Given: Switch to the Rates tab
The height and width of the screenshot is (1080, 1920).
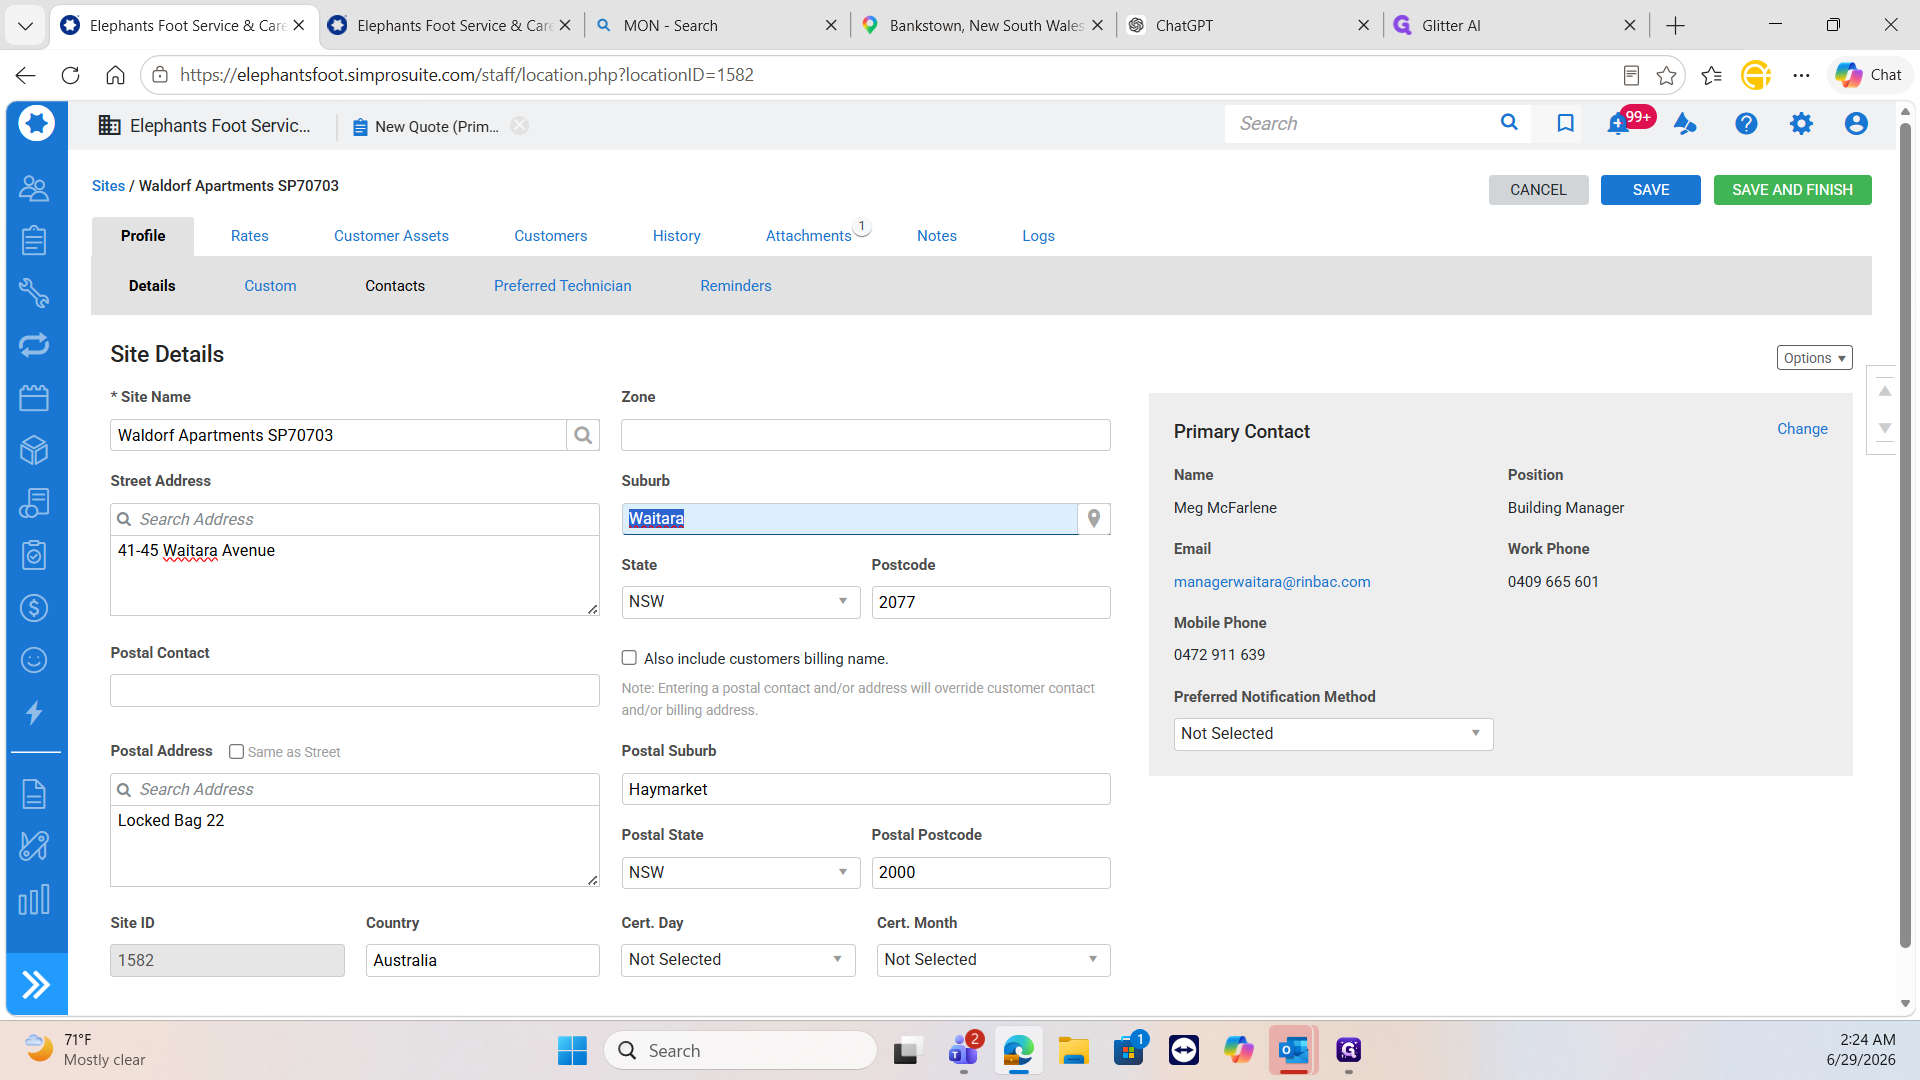Looking at the screenshot, I should click(249, 236).
